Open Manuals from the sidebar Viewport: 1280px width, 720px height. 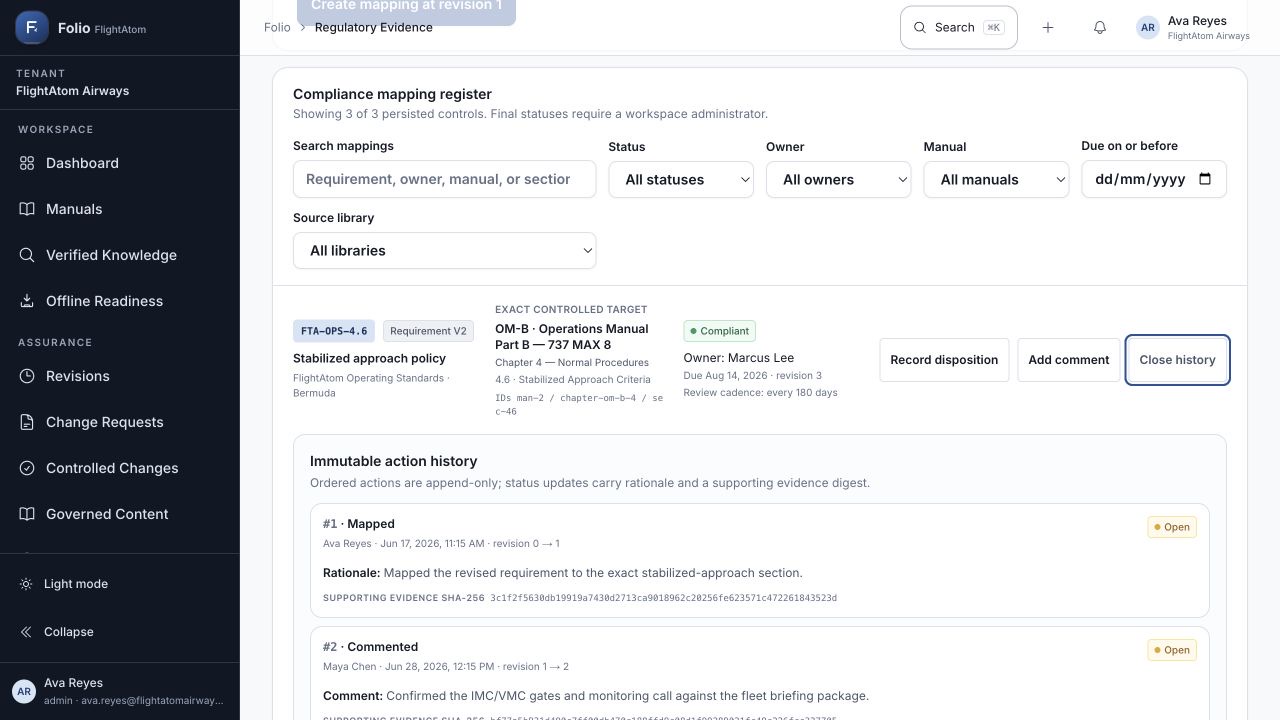click(119, 209)
